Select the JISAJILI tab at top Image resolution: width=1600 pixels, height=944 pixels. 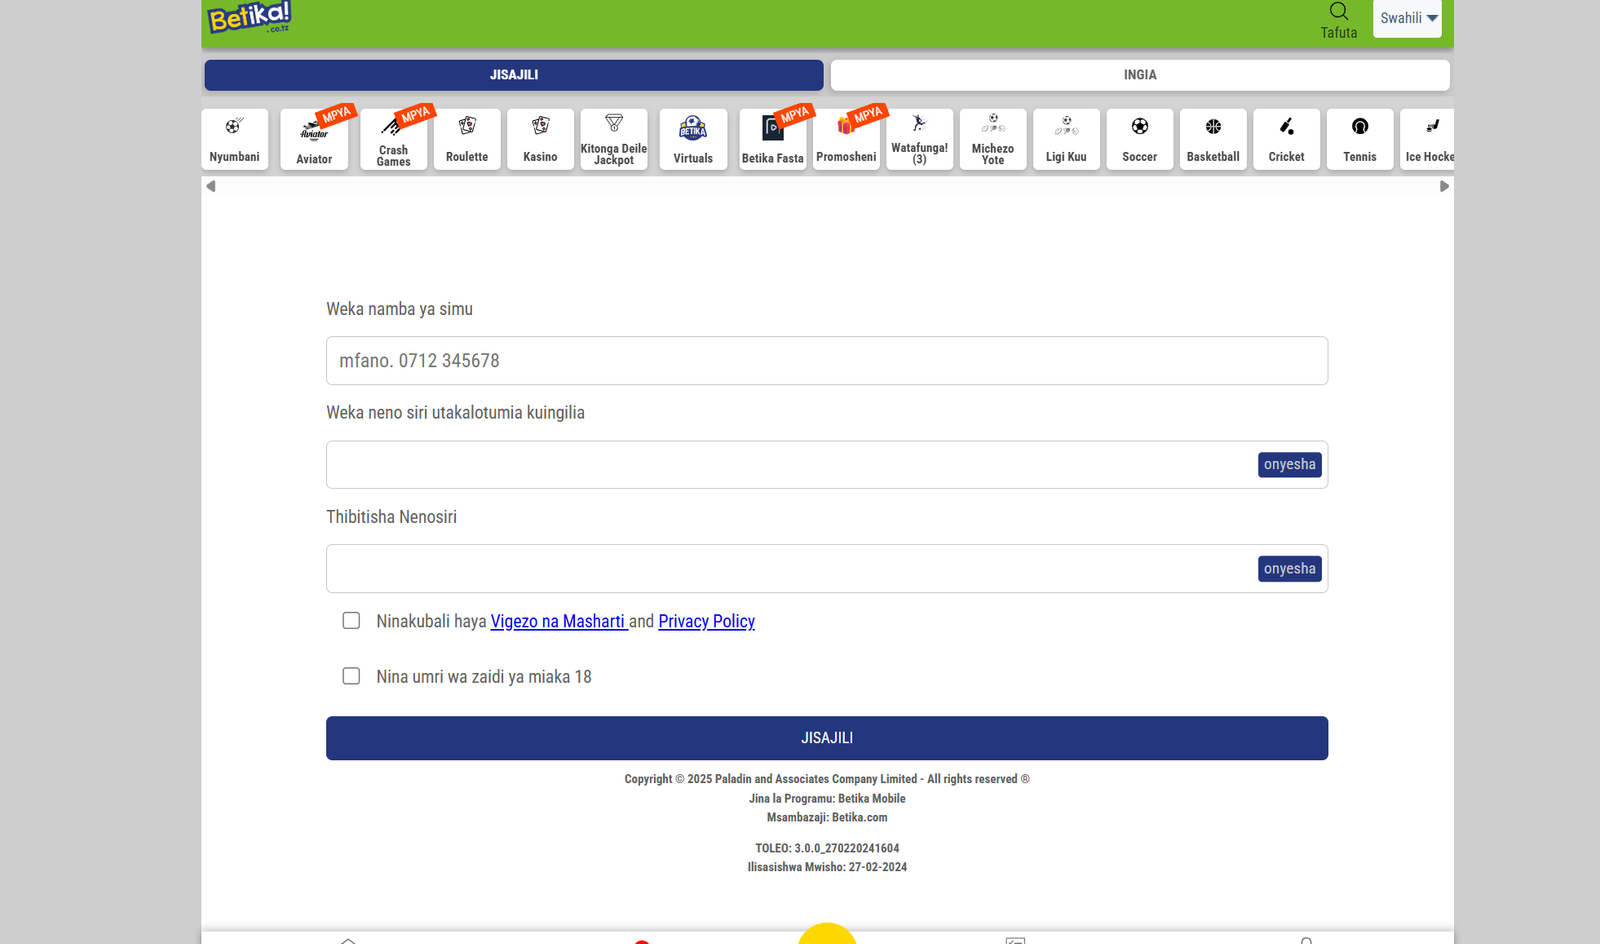click(x=514, y=75)
